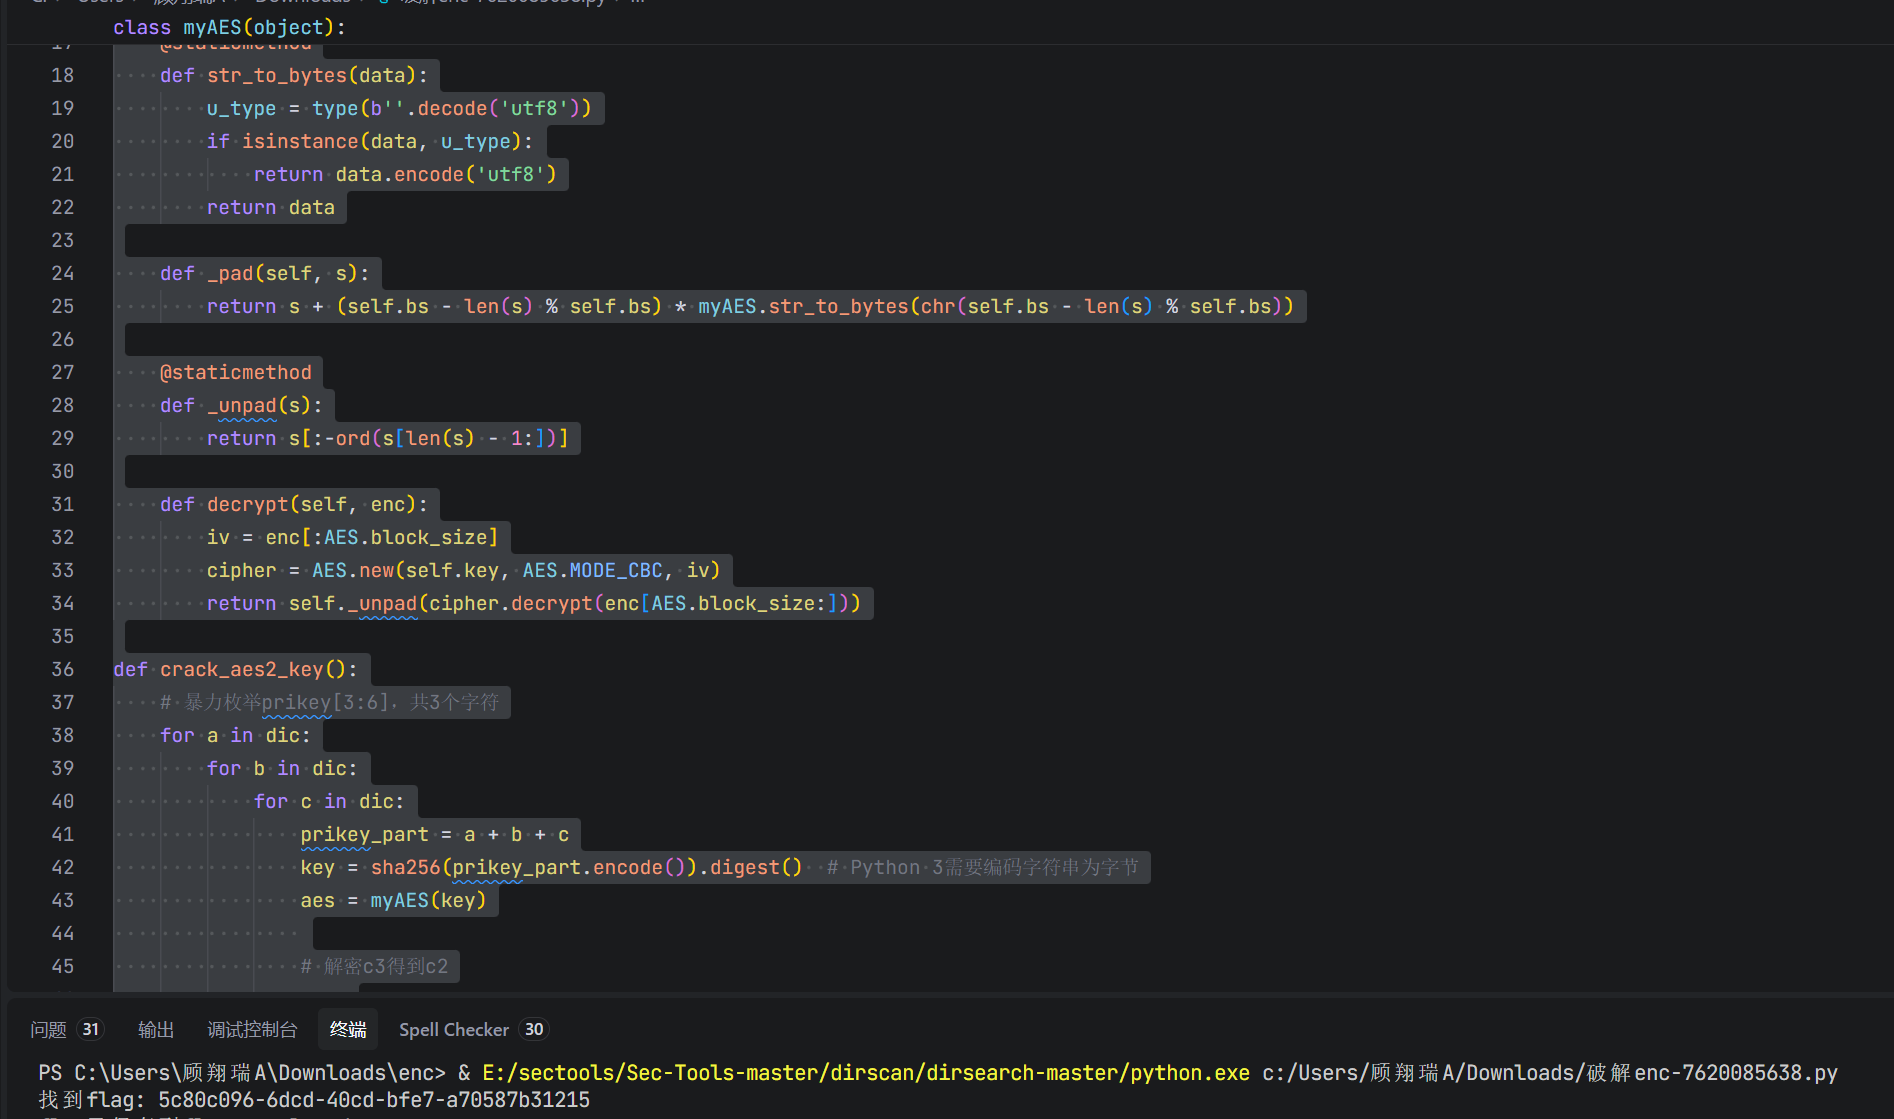1894x1119 pixels.
Task: Jump to sticky header class myAES(object)
Action: pyautogui.click(x=229, y=28)
